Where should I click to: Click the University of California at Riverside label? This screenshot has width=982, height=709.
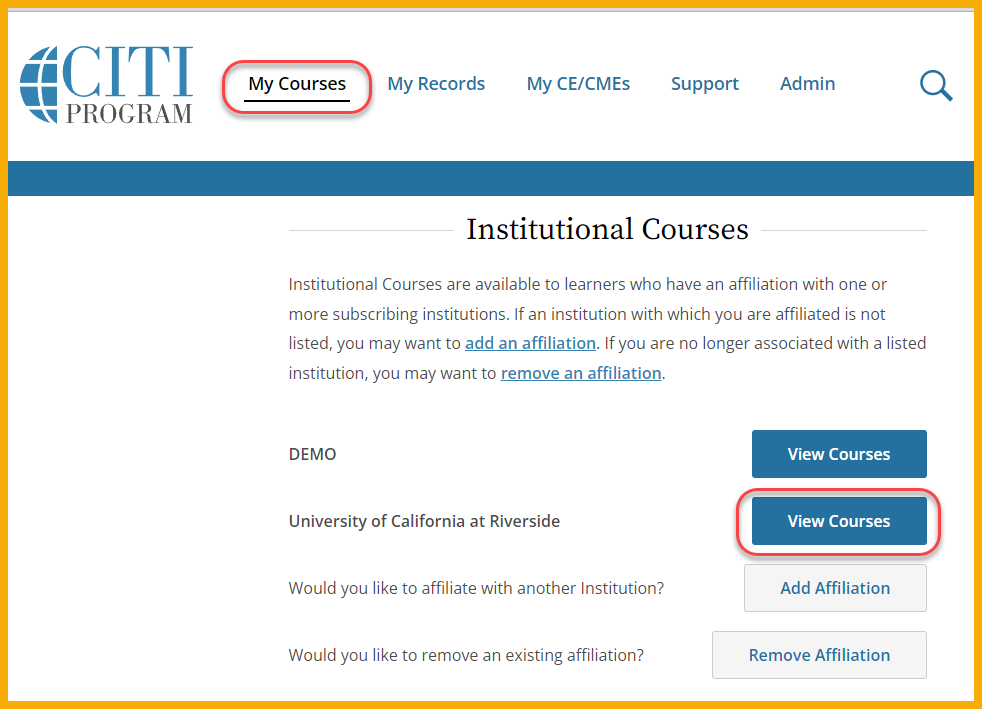pyautogui.click(x=424, y=521)
